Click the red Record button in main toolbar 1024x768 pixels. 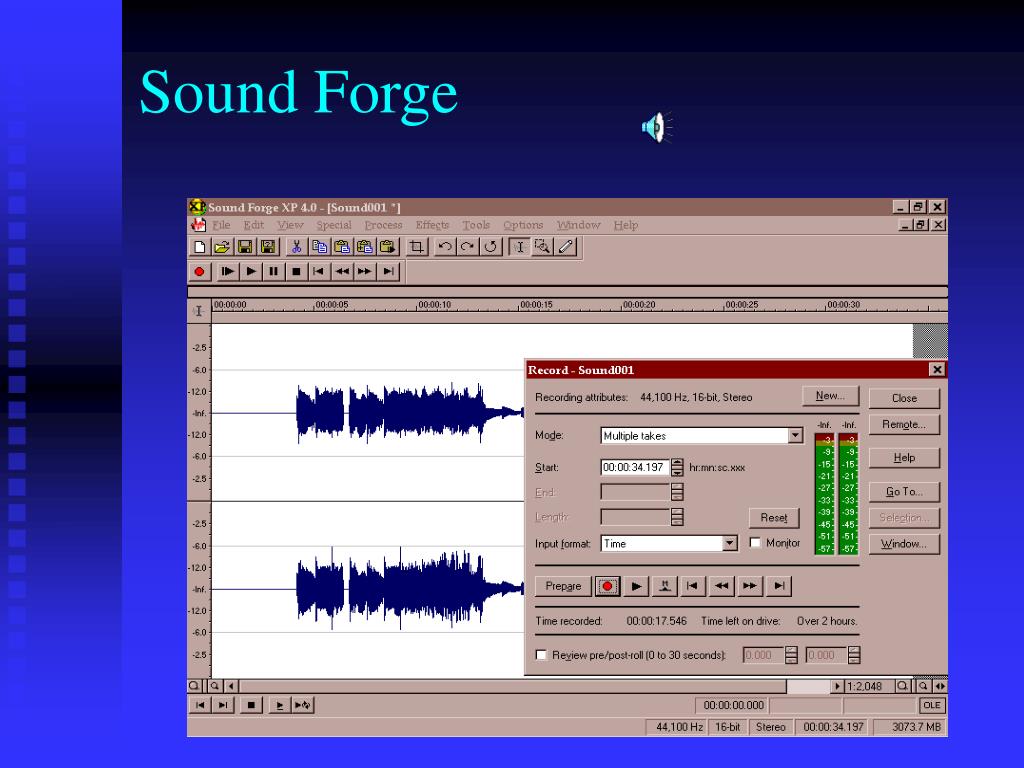(200, 271)
